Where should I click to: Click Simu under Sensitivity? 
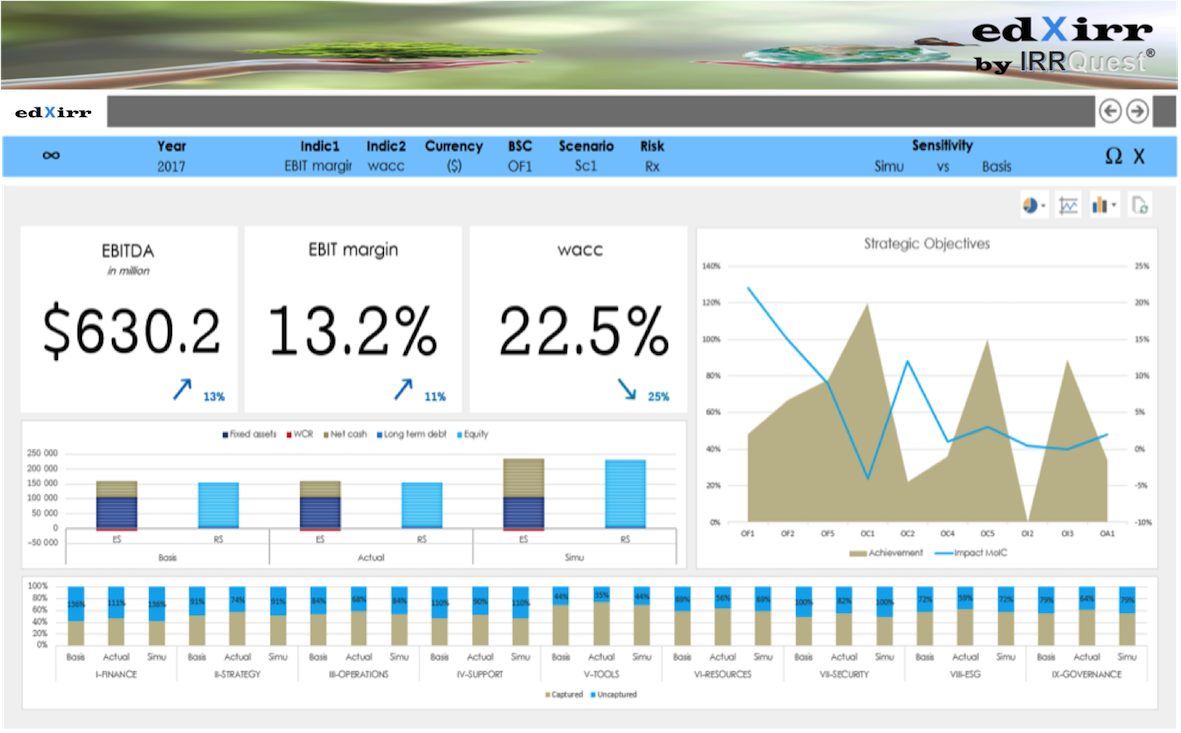(889, 167)
